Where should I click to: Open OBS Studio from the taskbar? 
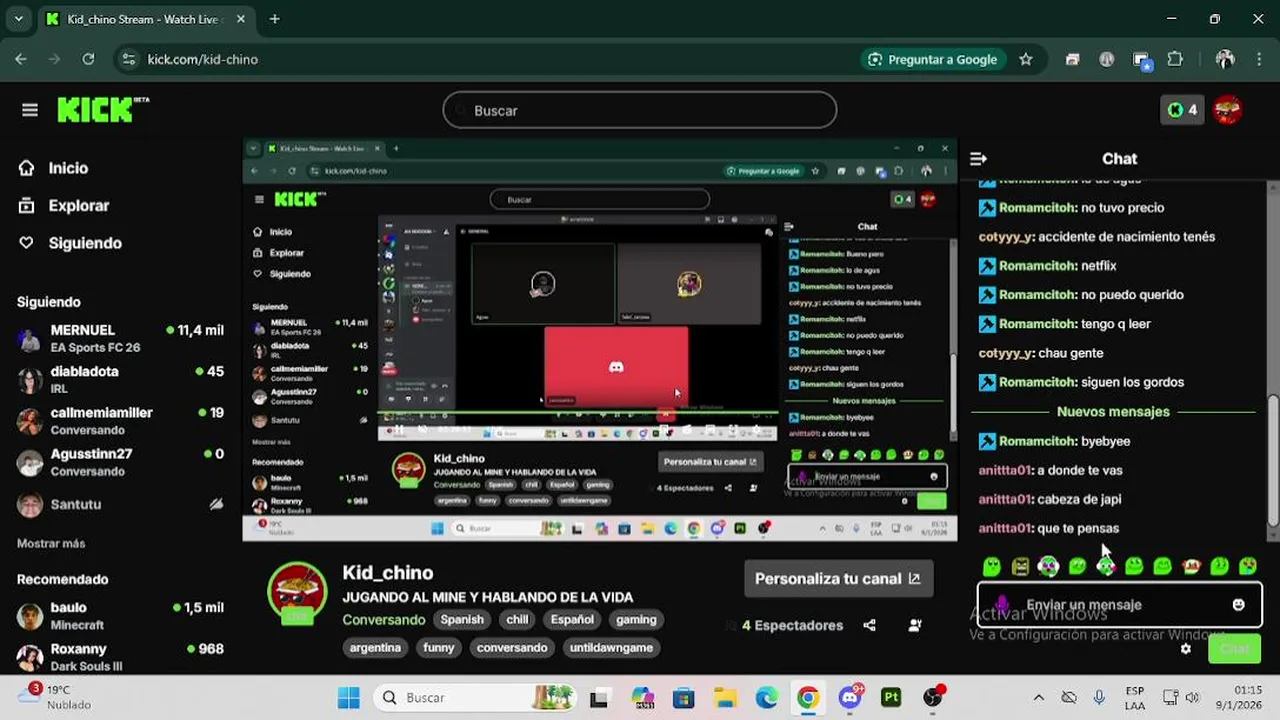pos(932,697)
